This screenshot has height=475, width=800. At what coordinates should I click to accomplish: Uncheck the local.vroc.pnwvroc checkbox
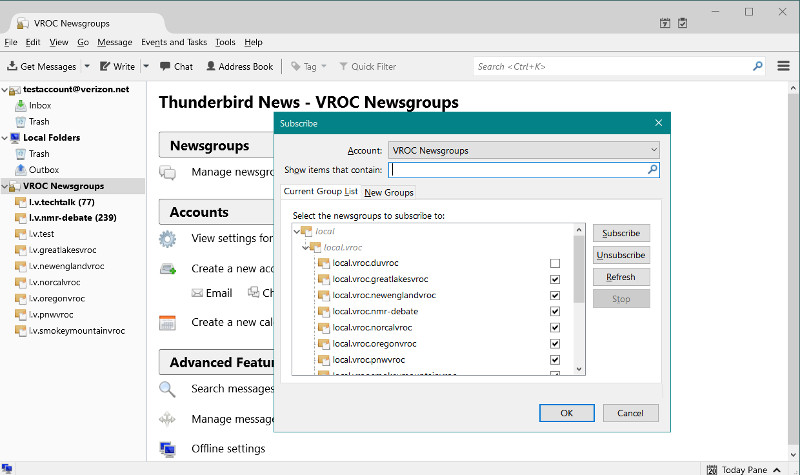(555, 360)
